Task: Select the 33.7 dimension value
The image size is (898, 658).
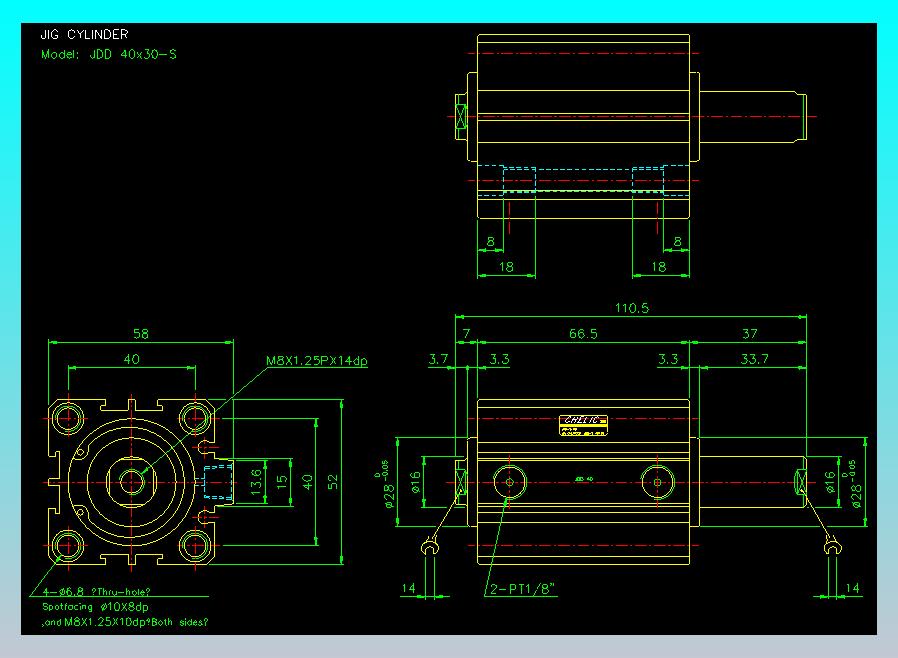Action: coord(754,359)
